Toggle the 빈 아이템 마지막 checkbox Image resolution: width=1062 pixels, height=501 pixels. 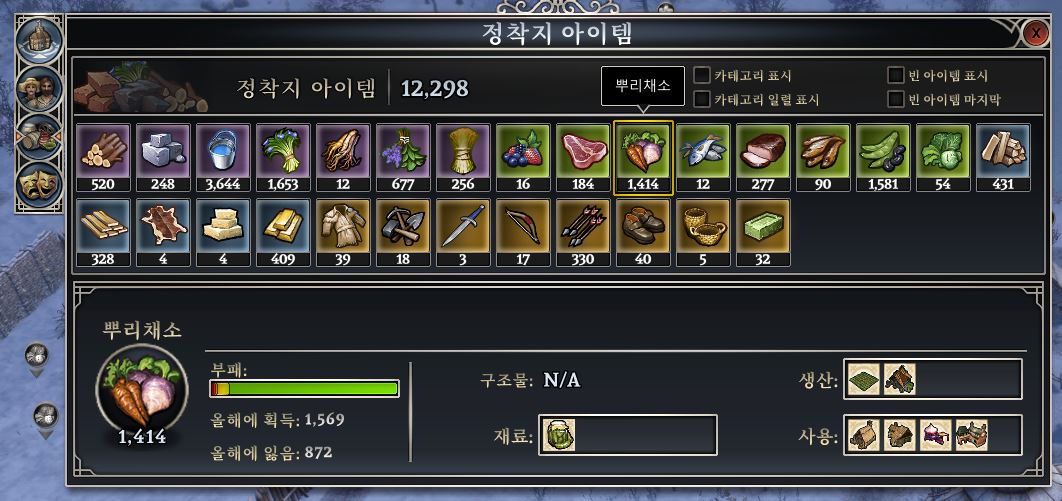(x=897, y=100)
